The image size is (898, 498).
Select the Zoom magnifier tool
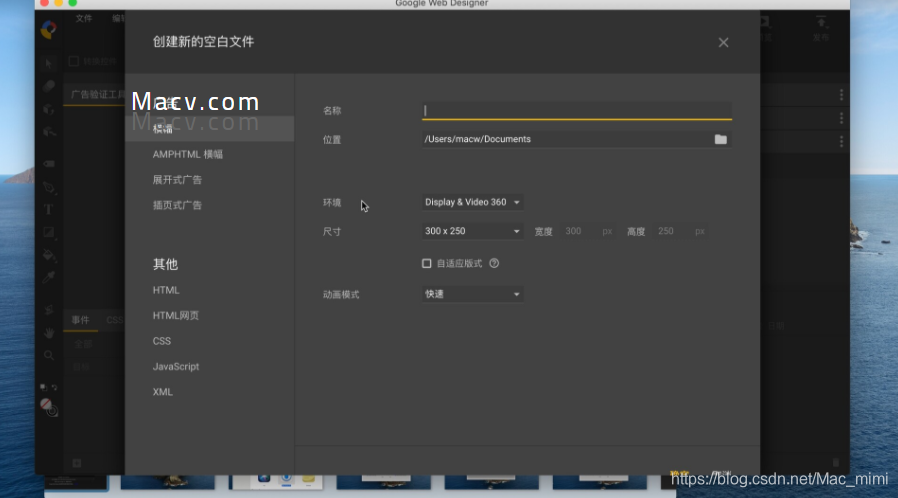(x=49, y=355)
